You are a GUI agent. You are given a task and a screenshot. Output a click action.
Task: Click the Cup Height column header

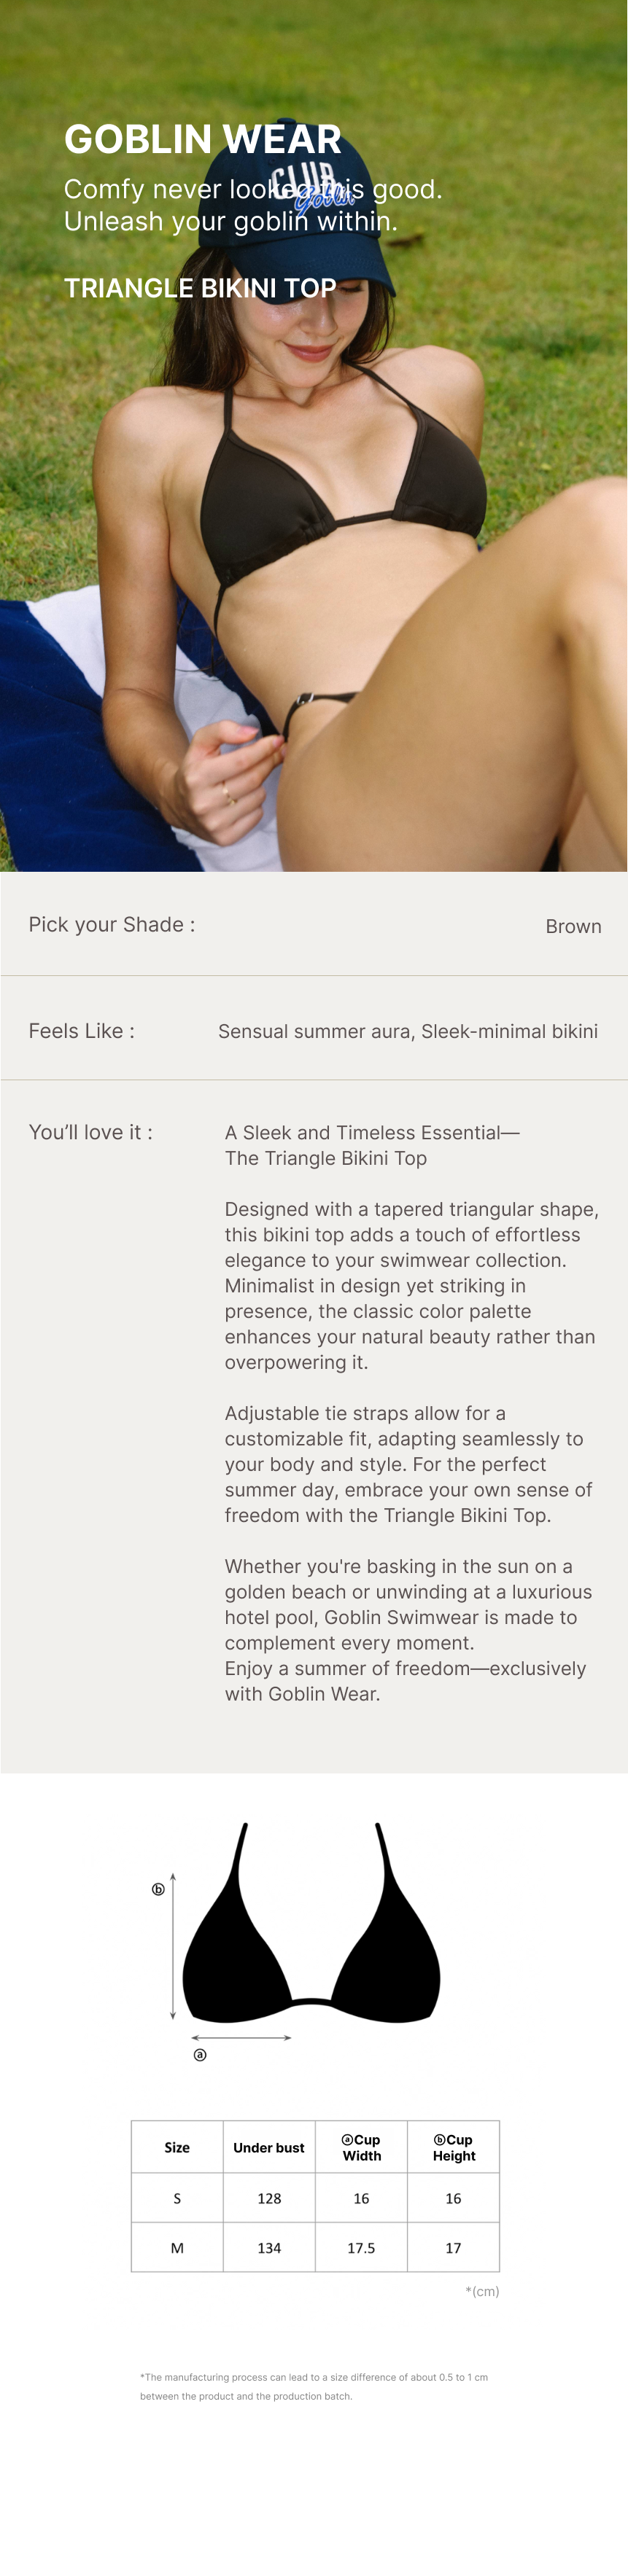point(453,2147)
